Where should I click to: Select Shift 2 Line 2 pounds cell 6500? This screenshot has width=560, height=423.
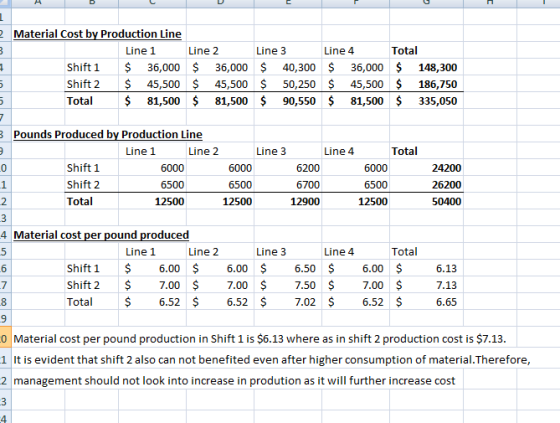point(220,185)
